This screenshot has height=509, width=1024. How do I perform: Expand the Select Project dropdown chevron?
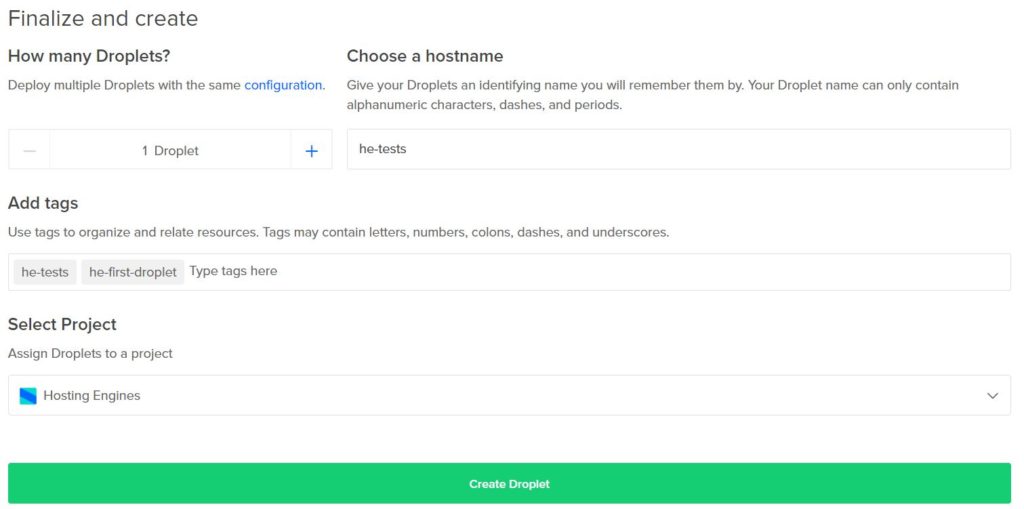(x=993, y=396)
